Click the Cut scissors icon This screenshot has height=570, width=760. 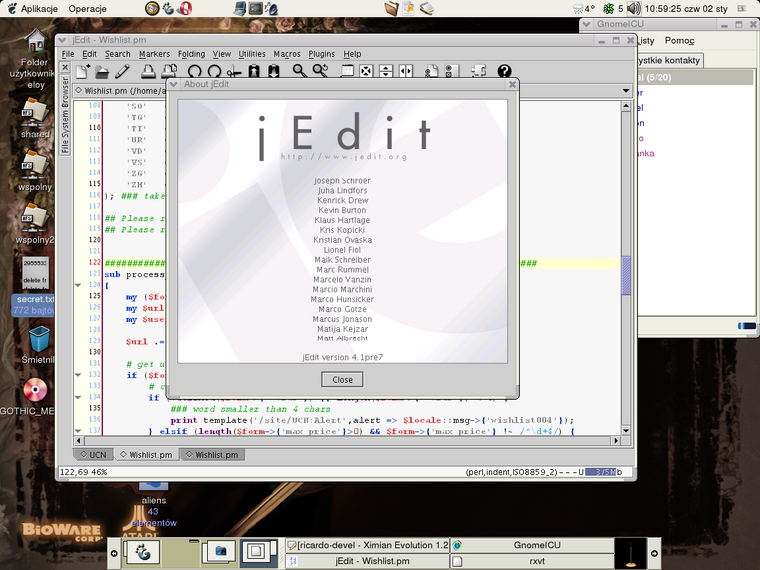pos(234,72)
